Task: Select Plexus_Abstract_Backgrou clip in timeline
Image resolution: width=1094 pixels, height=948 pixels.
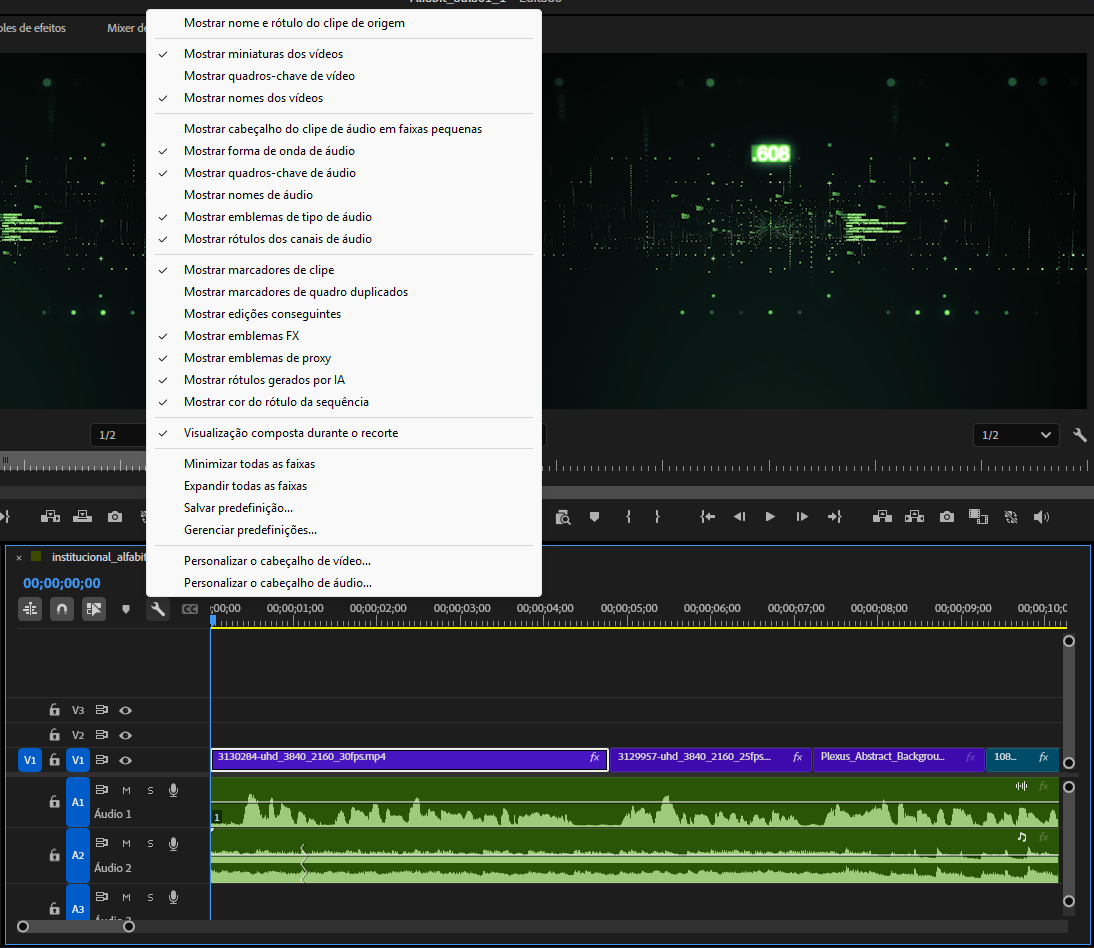Action: [x=899, y=760]
